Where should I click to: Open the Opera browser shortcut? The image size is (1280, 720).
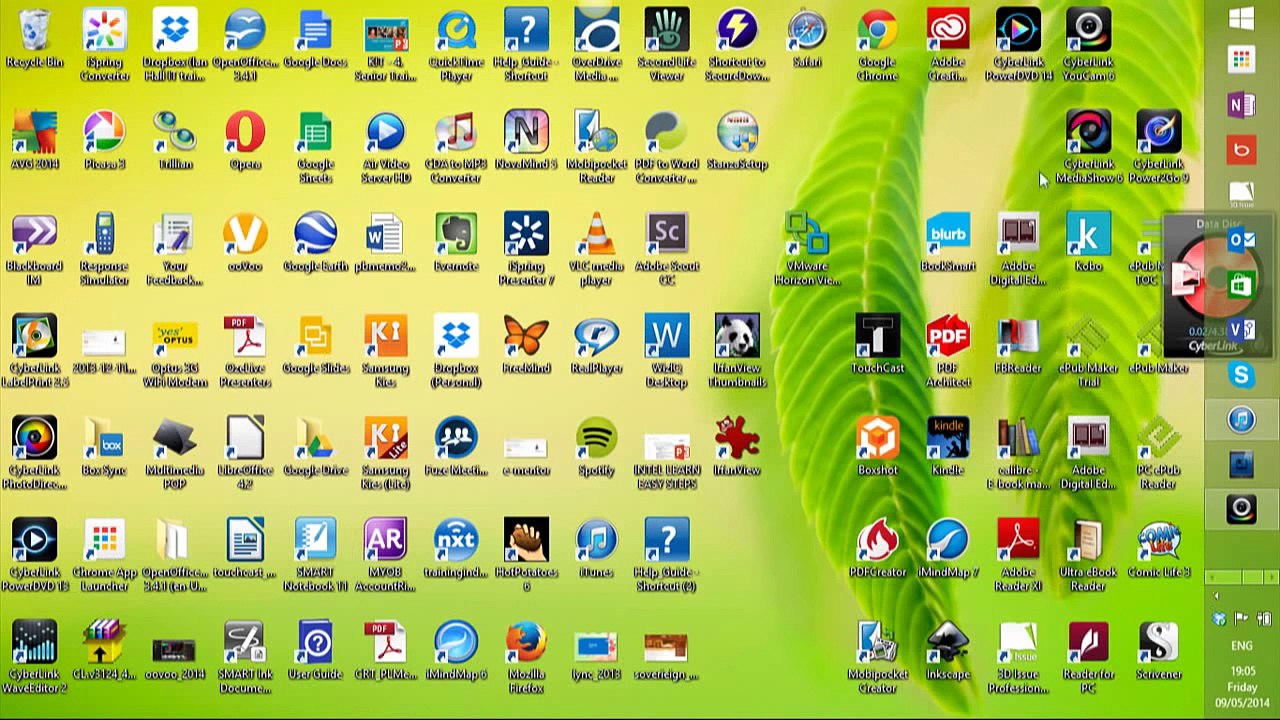pyautogui.click(x=245, y=132)
